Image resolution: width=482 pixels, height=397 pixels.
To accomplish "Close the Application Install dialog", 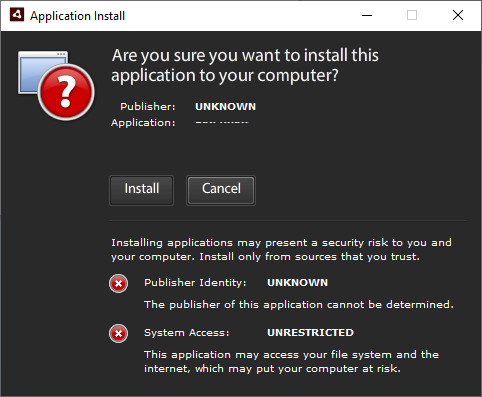I will point(458,15).
